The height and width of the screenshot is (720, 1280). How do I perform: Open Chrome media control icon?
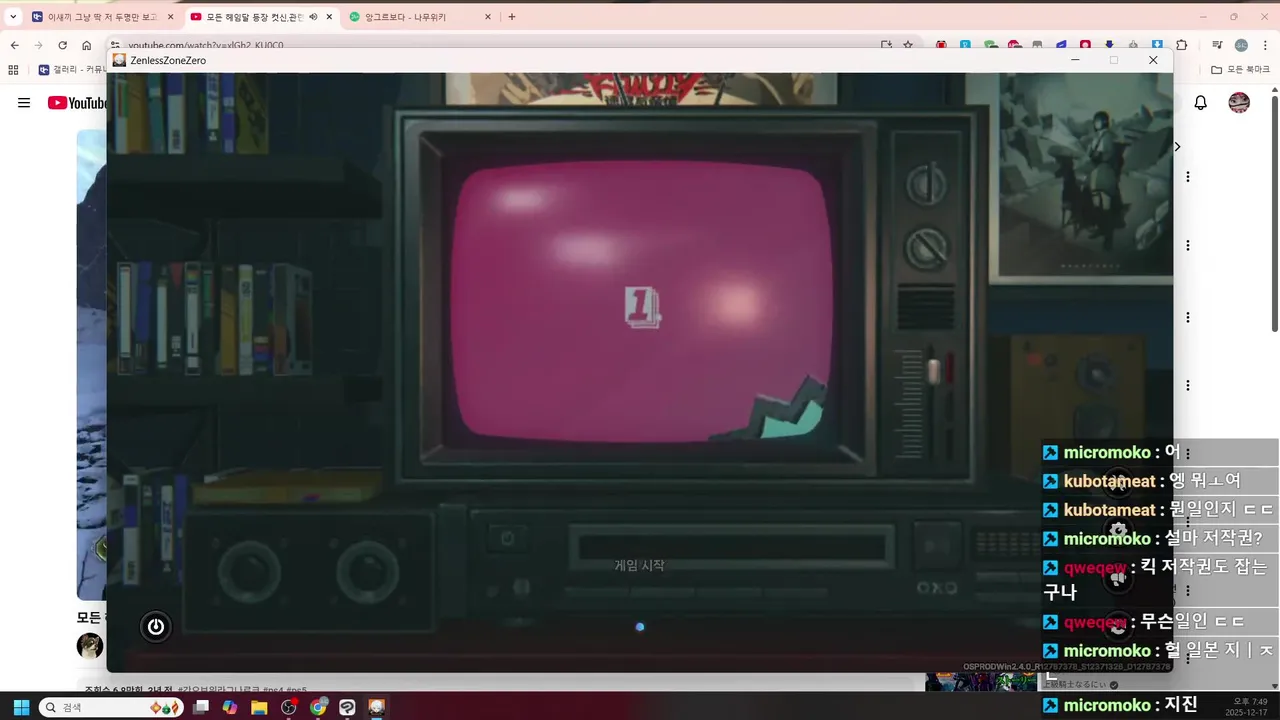pos(1217,45)
